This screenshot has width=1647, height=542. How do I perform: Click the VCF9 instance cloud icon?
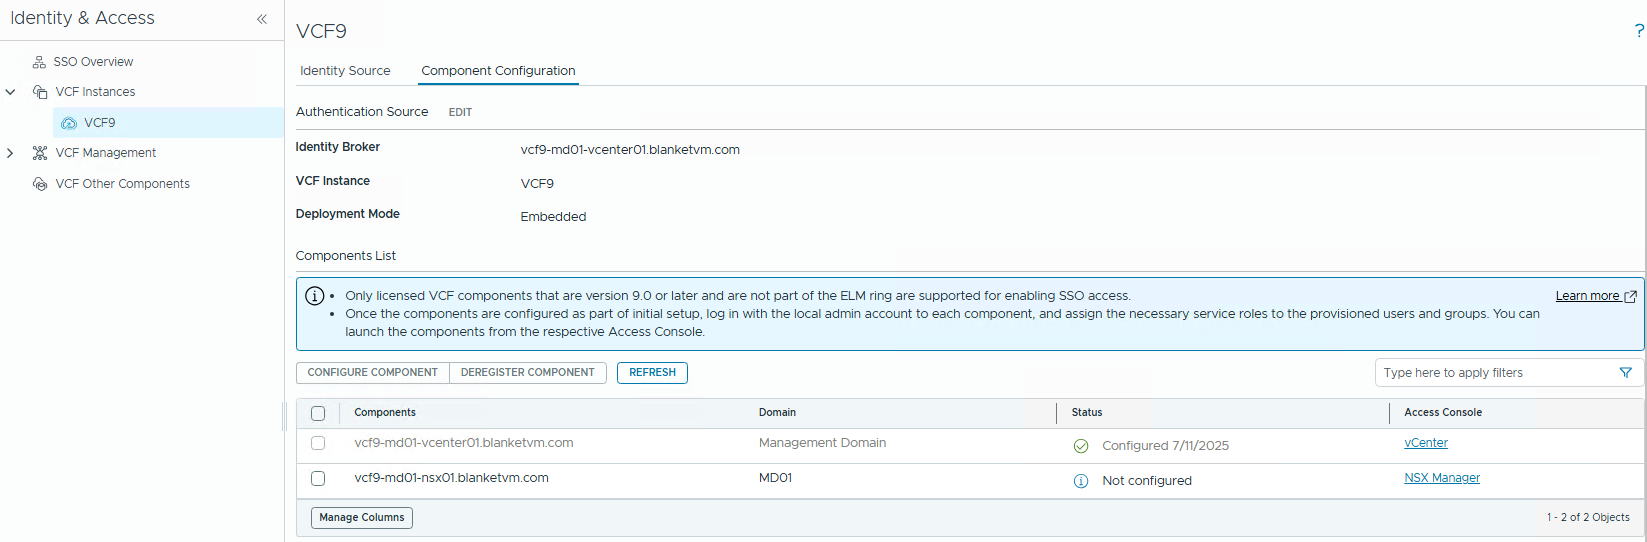click(69, 123)
